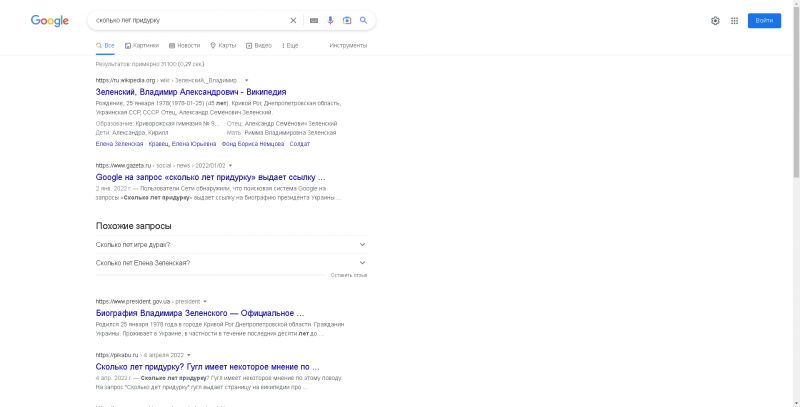The width and height of the screenshot is (800, 407).
Task: Click the results count text Результатов: примерно
Action: [150, 64]
